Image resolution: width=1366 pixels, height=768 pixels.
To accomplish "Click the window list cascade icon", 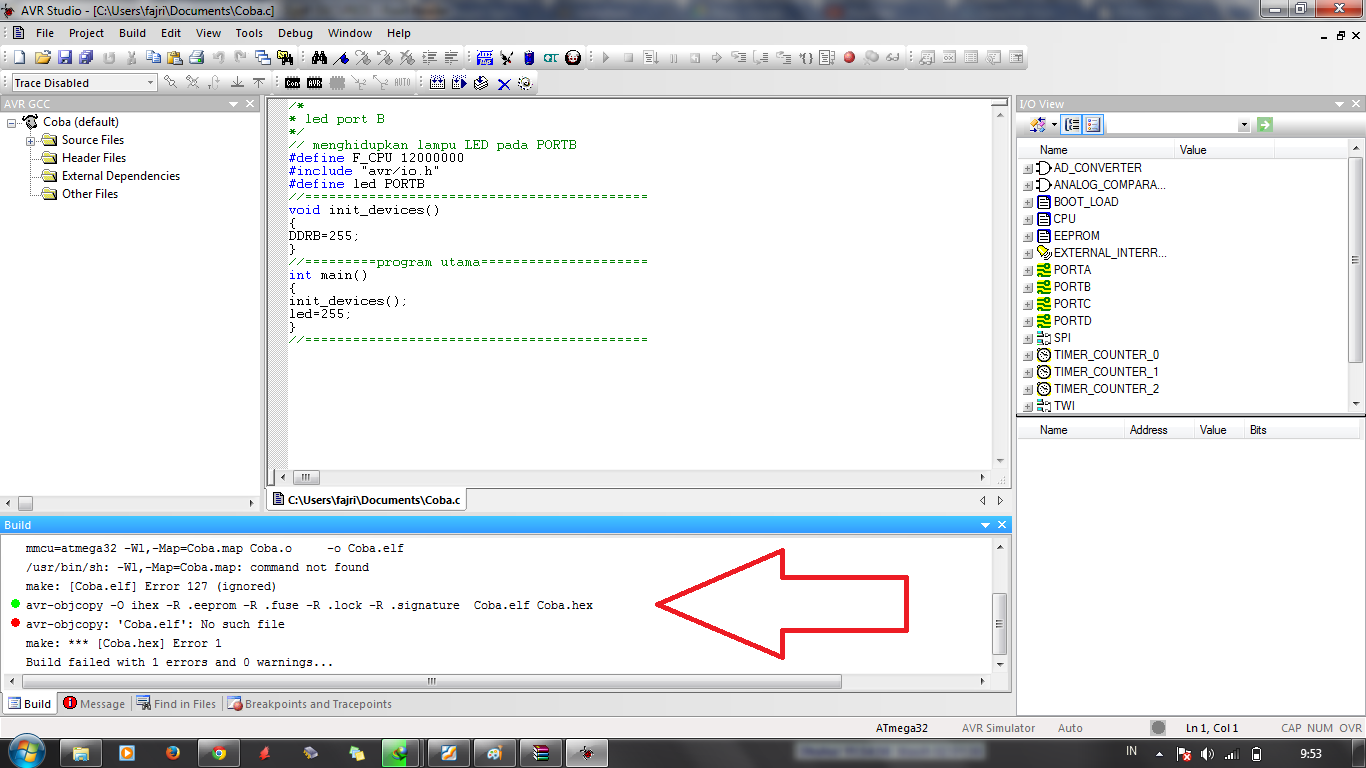I will [x=262, y=57].
